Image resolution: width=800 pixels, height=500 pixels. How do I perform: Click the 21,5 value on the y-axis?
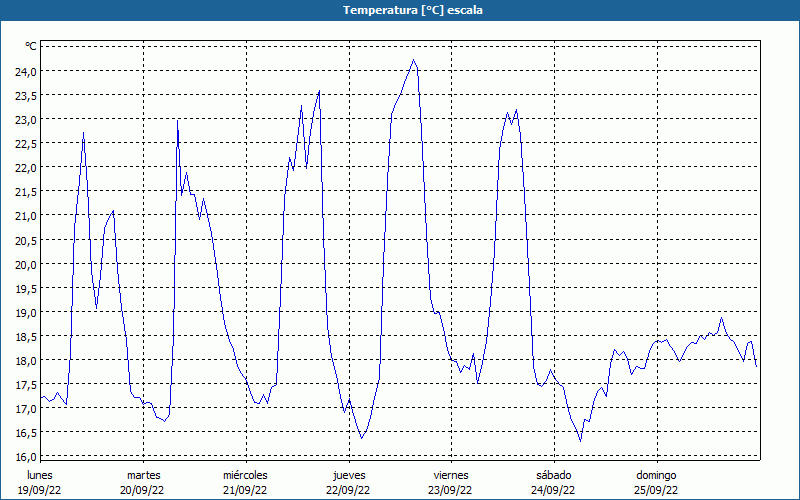tap(26, 192)
